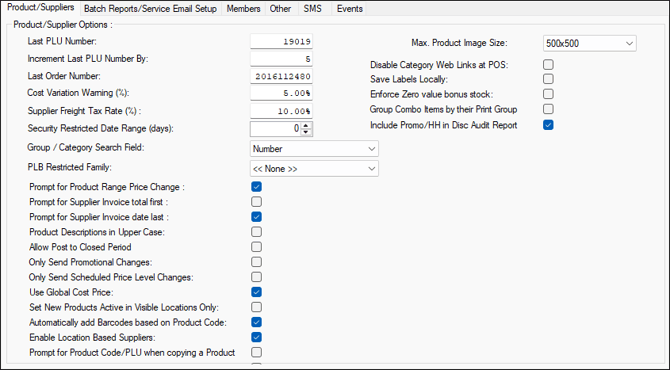Click the Increment Last PLU Number By label
The image size is (670, 370).
pyautogui.click(x=88, y=59)
